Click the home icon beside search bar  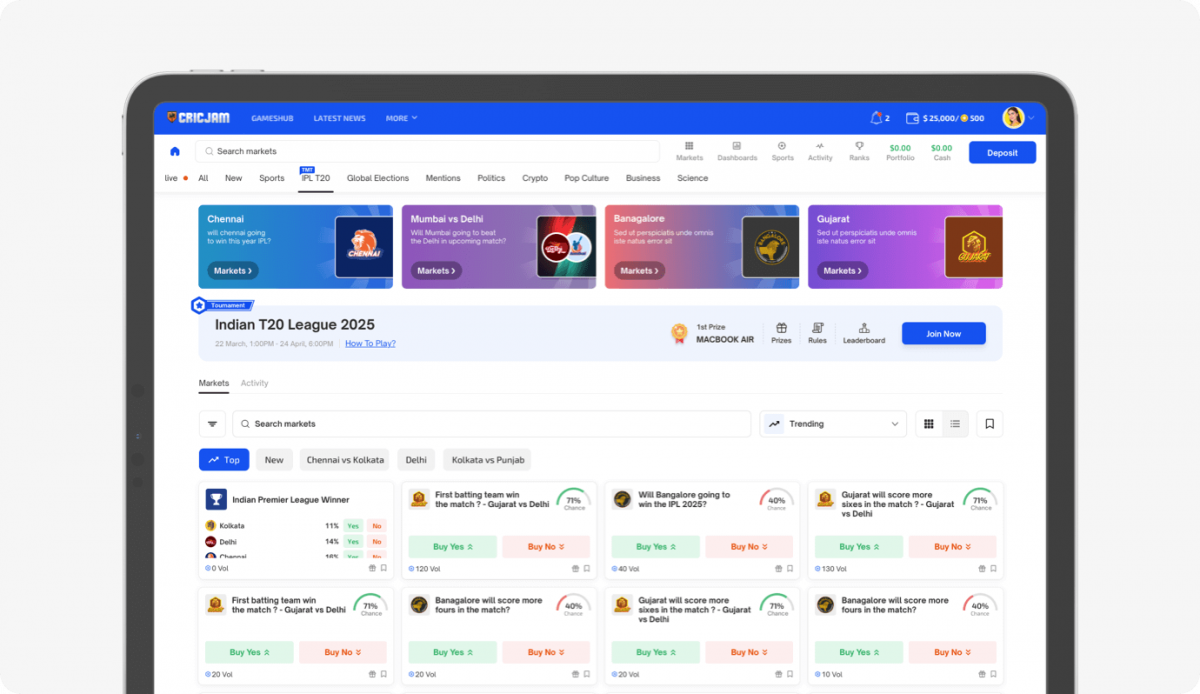pyautogui.click(x=175, y=152)
